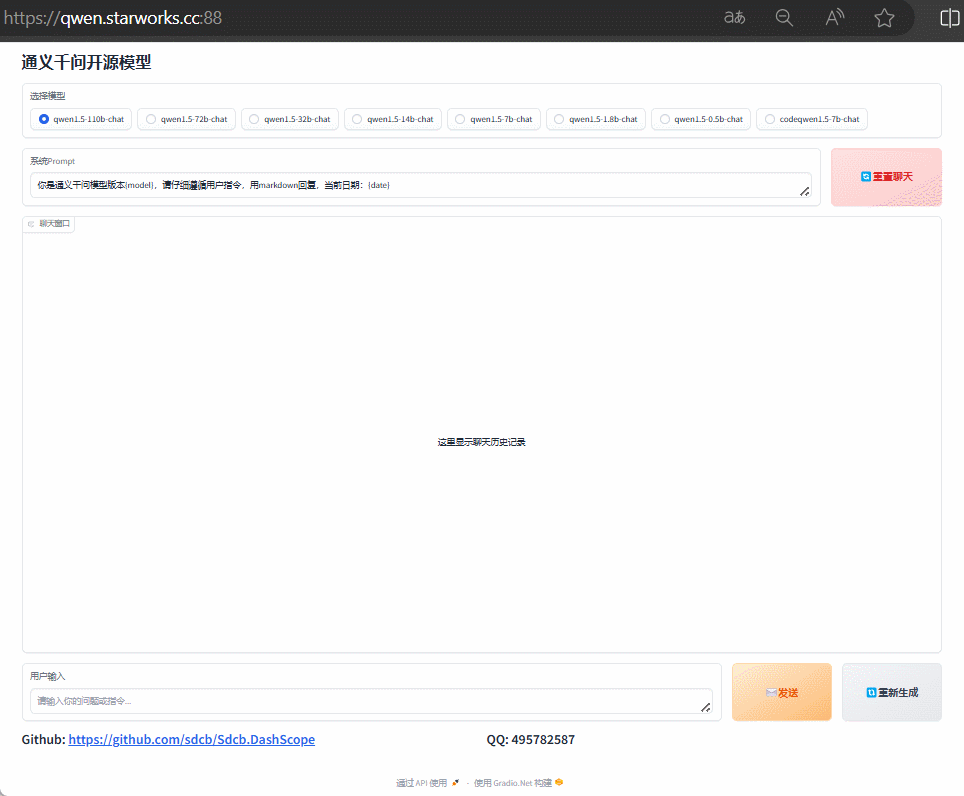Open the split screen icon at top right
This screenshot has width=964, height=796.
[948, 17]
